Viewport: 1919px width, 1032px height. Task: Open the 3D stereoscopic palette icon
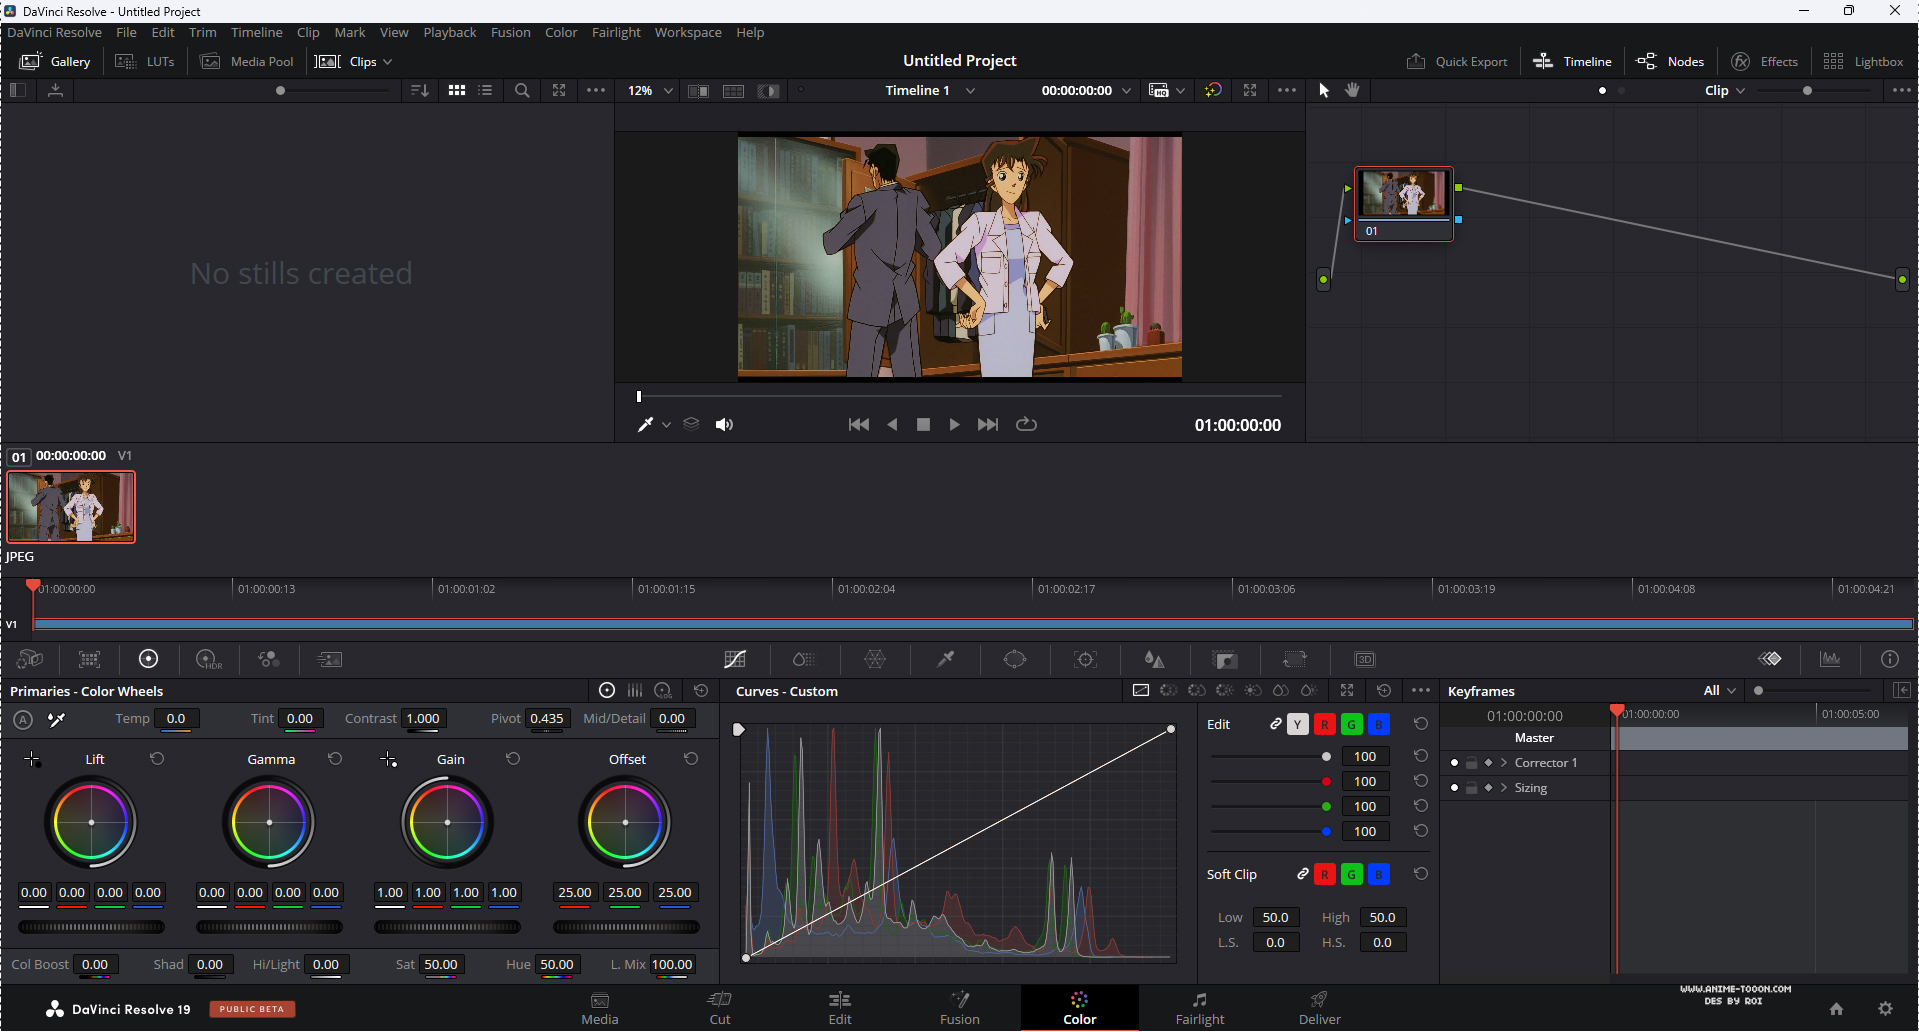point(1365,659)
